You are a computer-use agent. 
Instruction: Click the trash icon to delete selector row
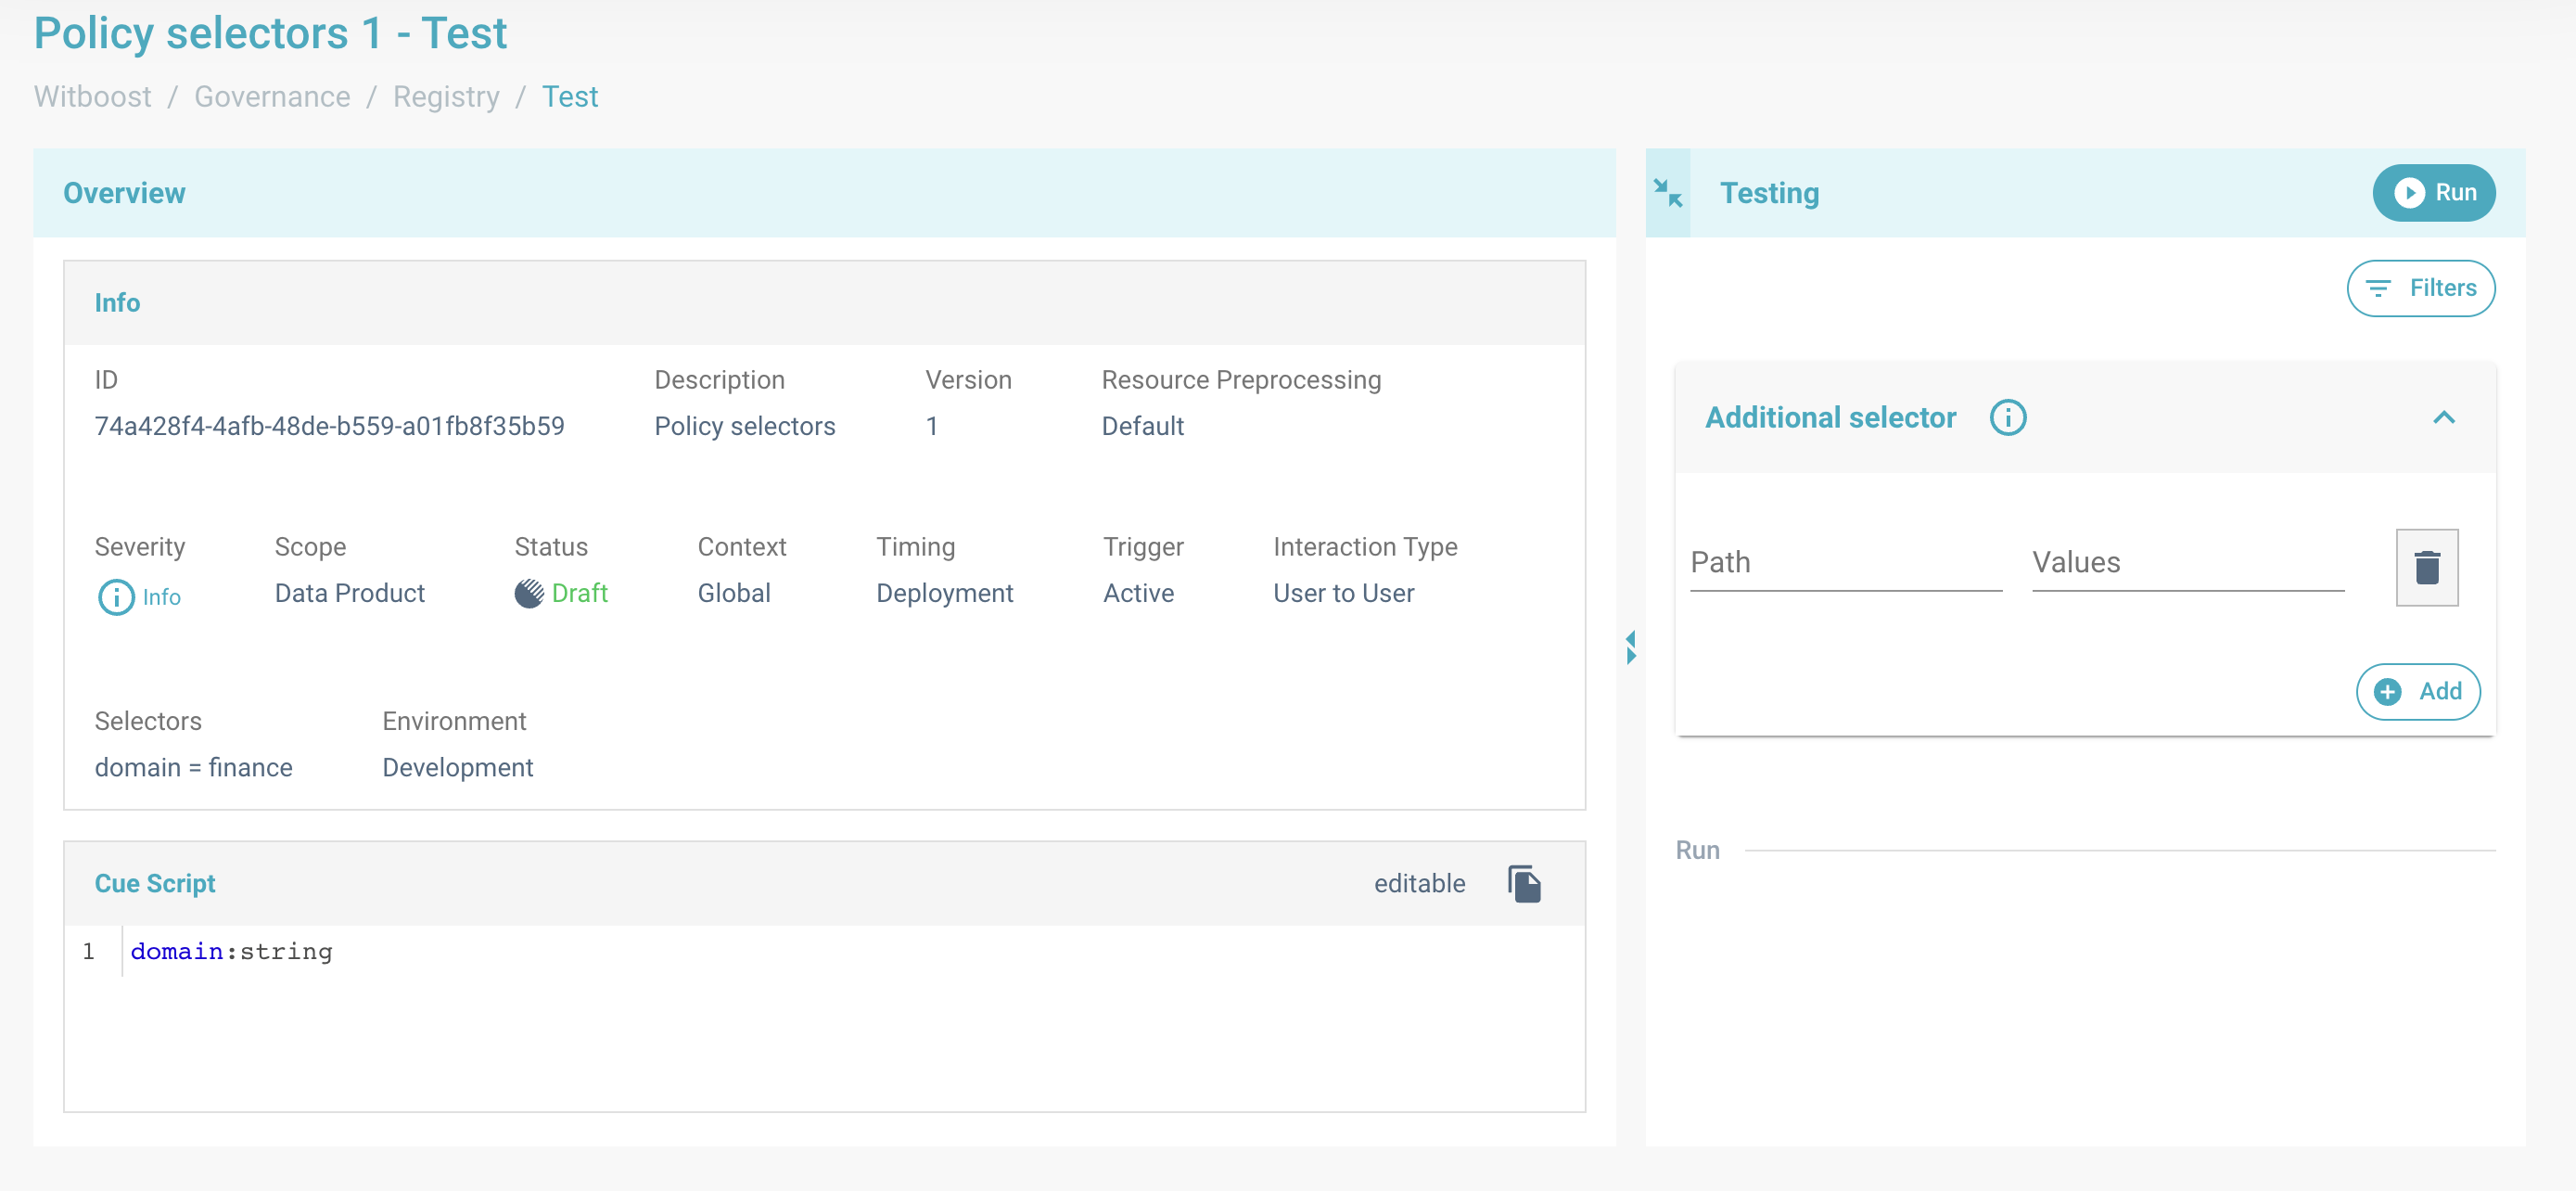click(x=2426, y=567)
